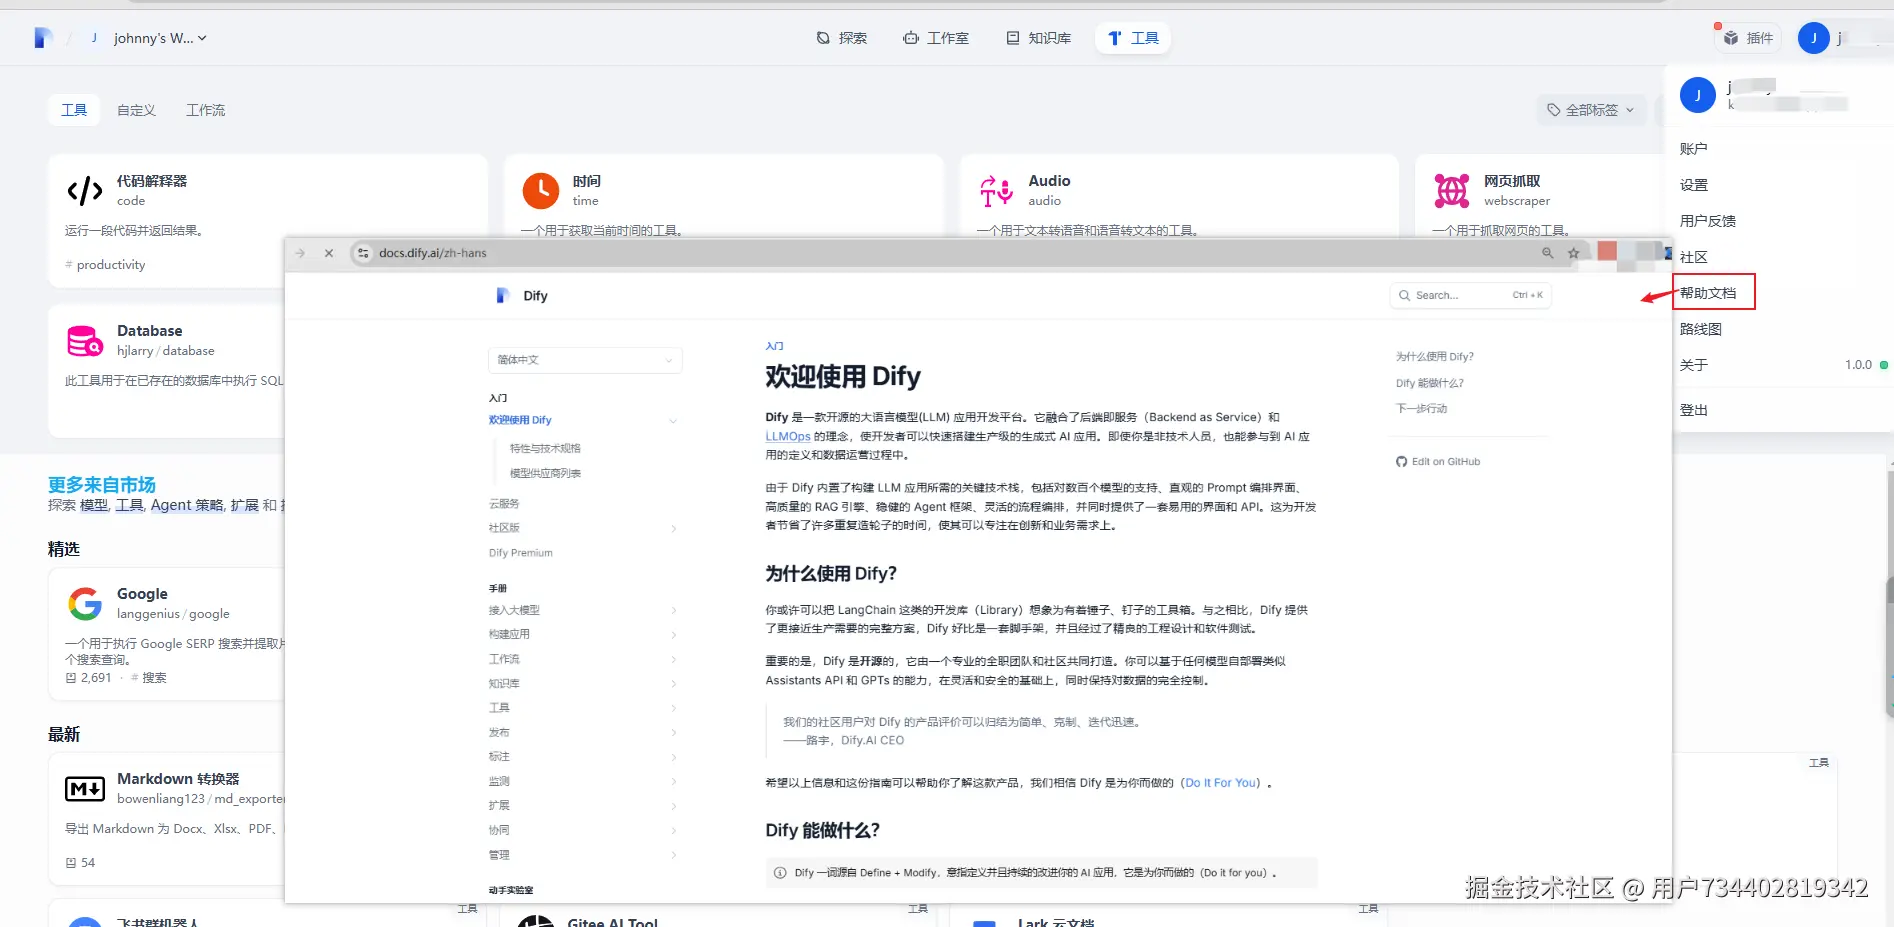Open 特性与技术规格 in docs sidebar
The height and width of the screenshot is (927, 1894).
(545, 448)
